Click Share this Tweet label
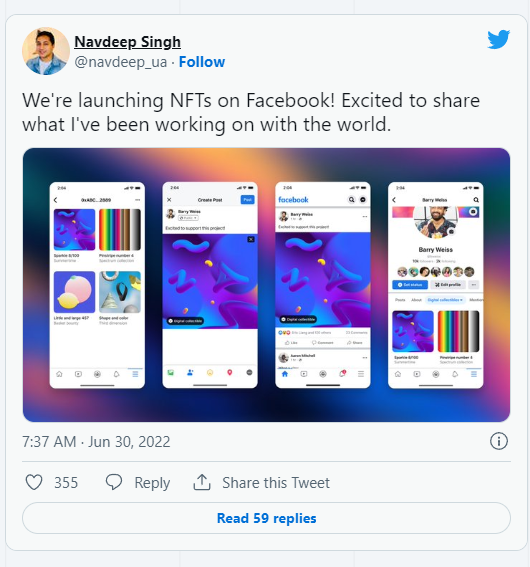This screenshot has width=530, height=567. 276,483
